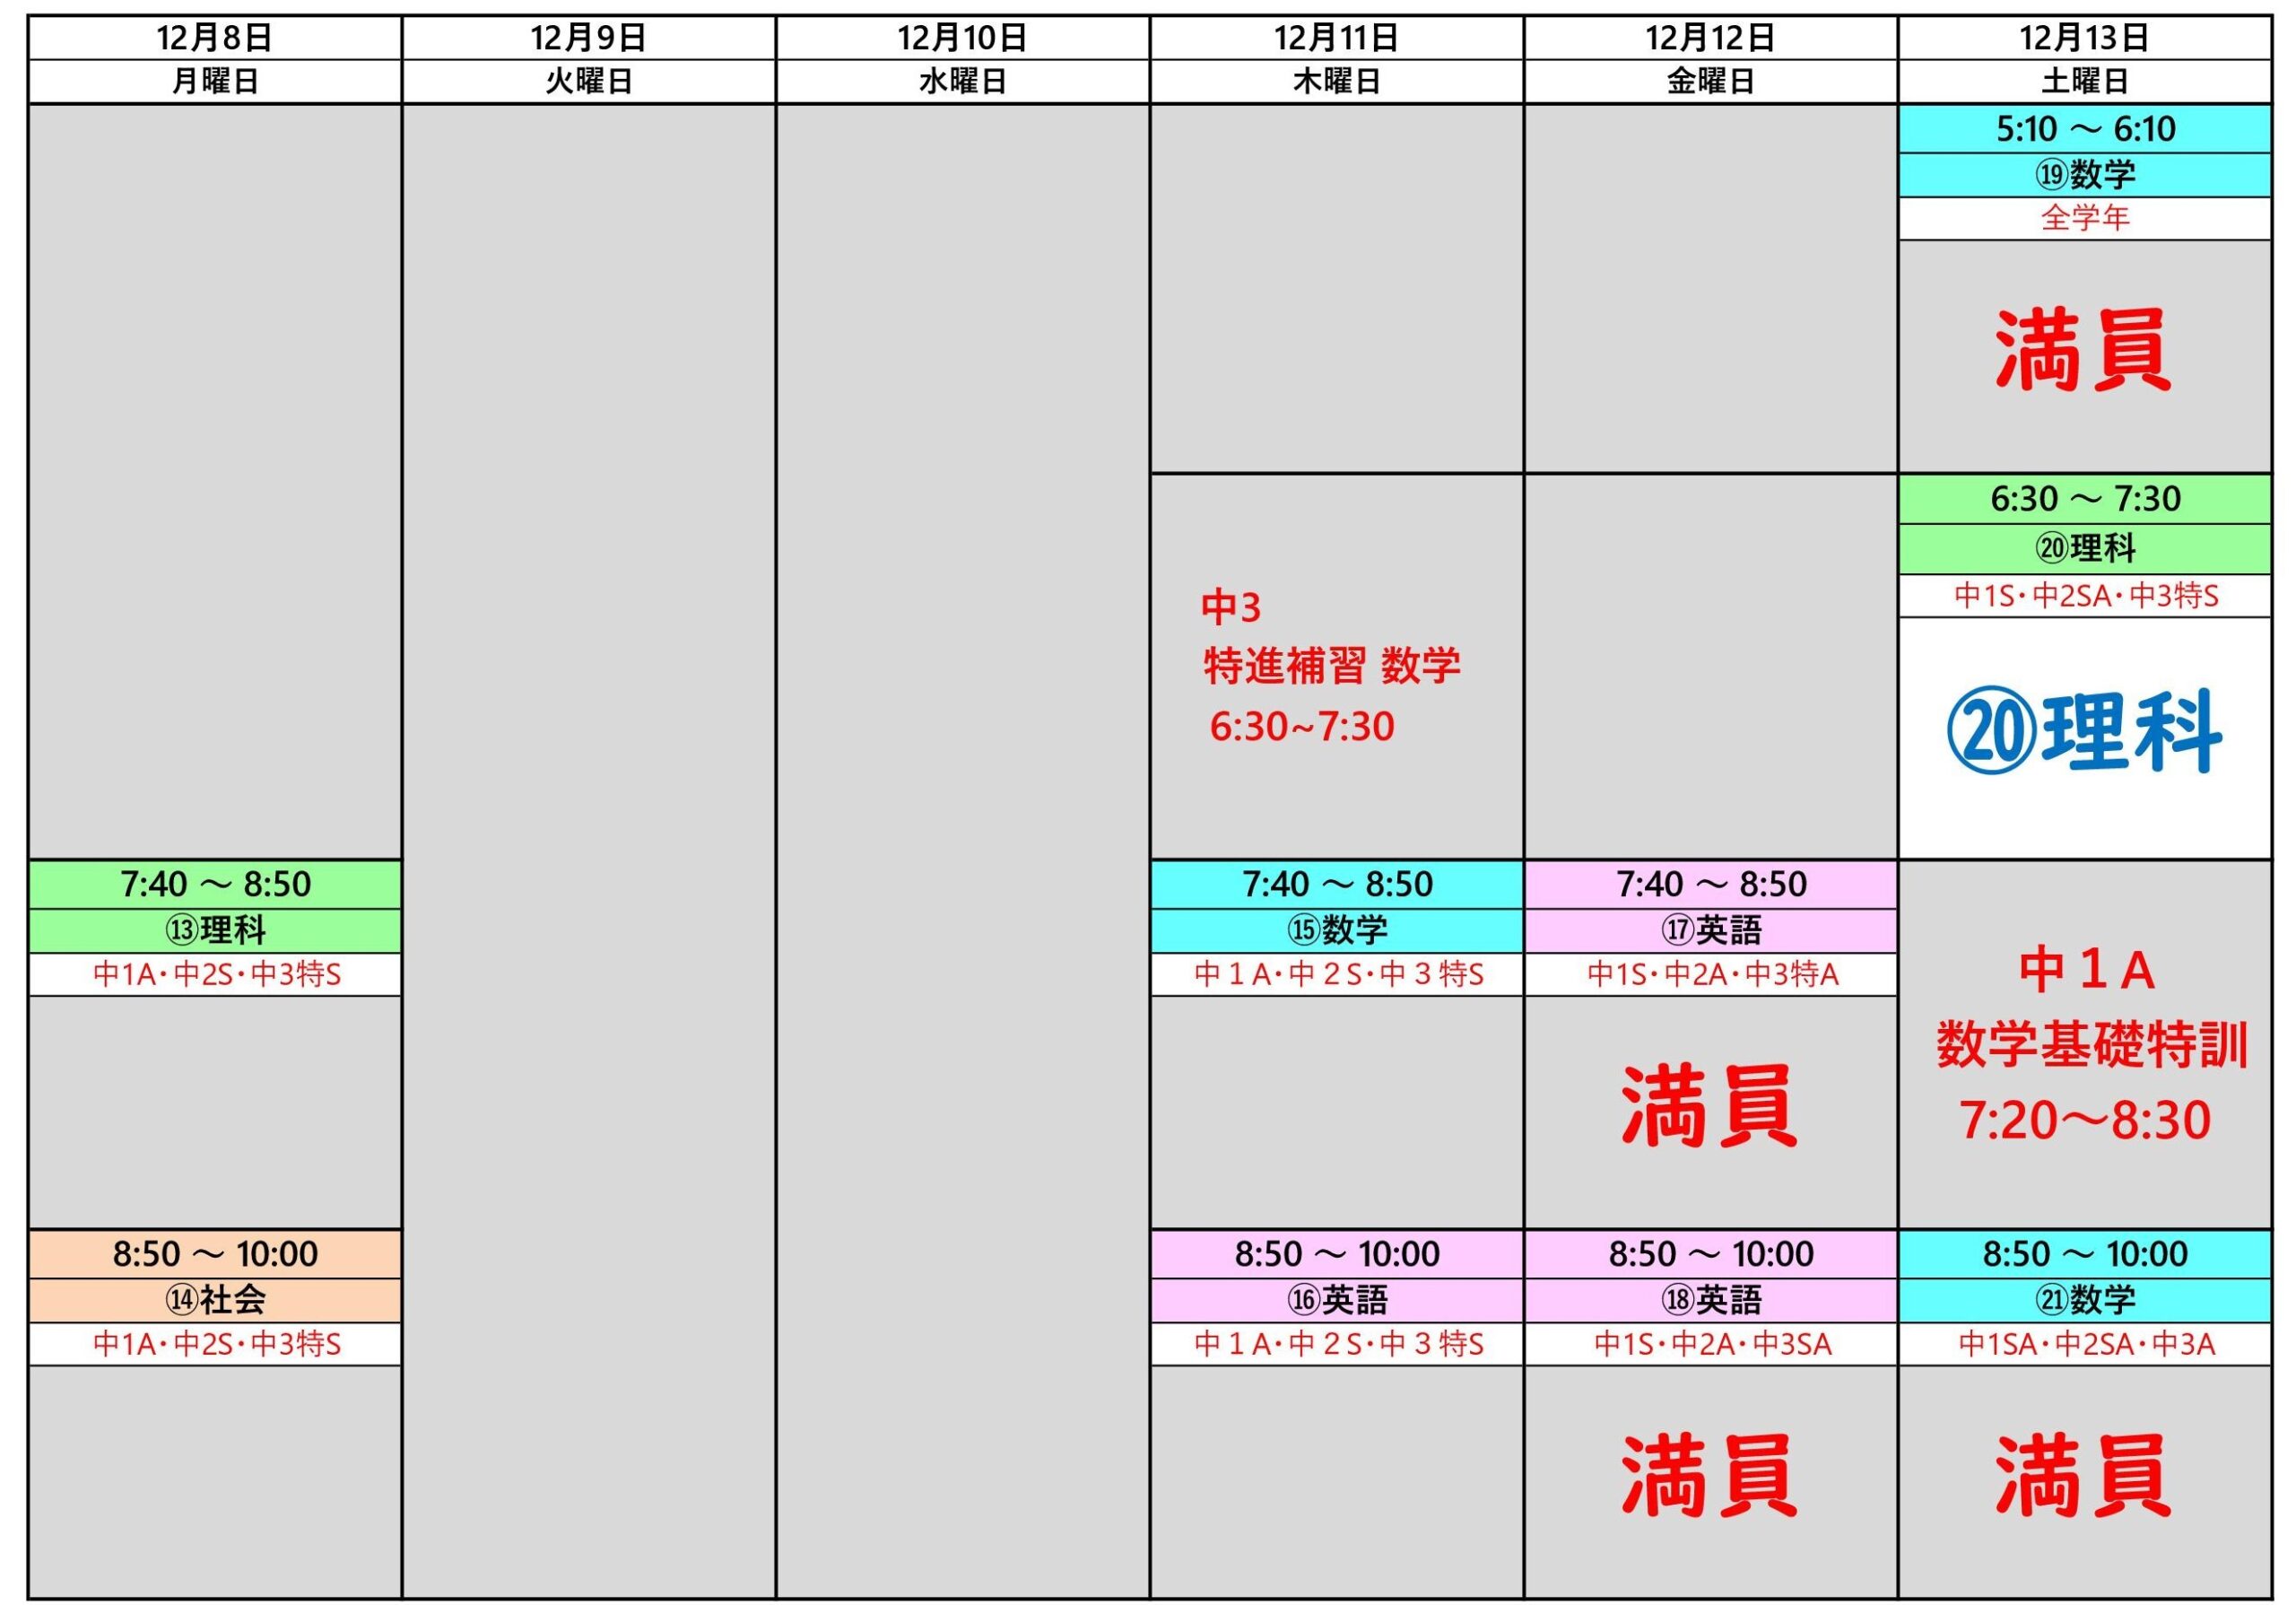2296x1605 pixels.
Task: Click the 5:10 ～ 6:10 time slot
Action: pos(2084,129)
